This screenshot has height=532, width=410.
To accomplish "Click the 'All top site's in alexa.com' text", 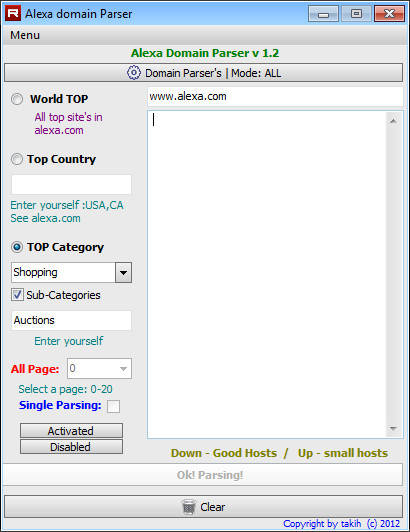I will [68, 124].
